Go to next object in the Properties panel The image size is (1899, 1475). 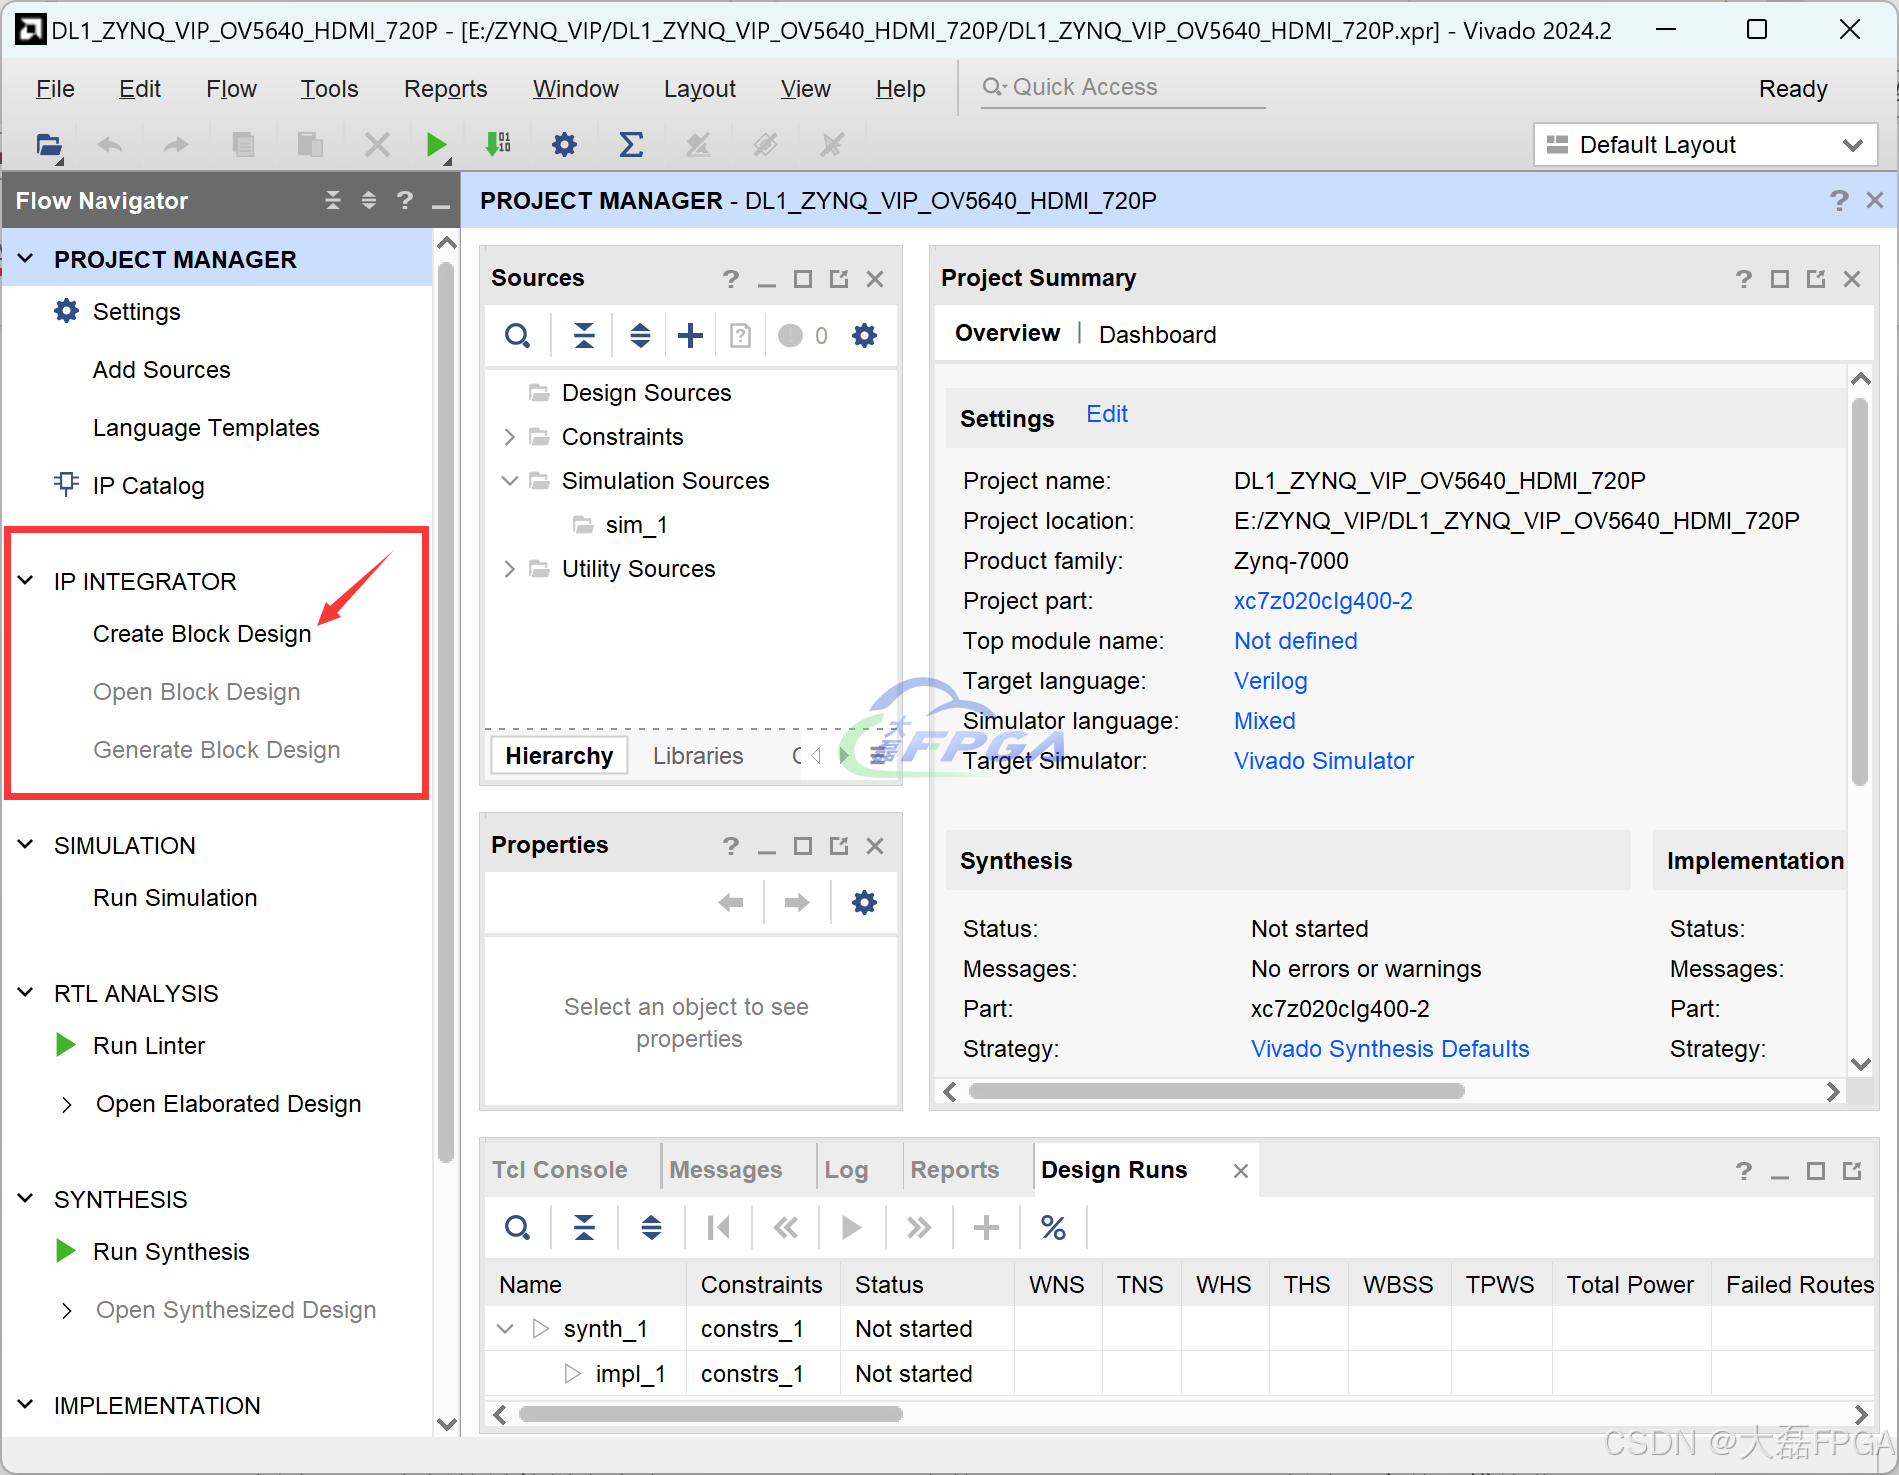tap(797, 903)
